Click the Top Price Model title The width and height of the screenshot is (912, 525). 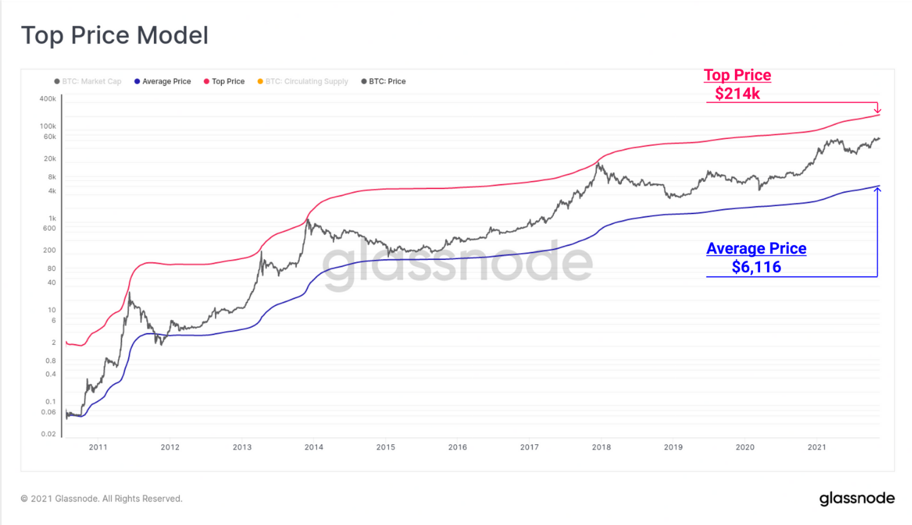(x=115, y=35)
